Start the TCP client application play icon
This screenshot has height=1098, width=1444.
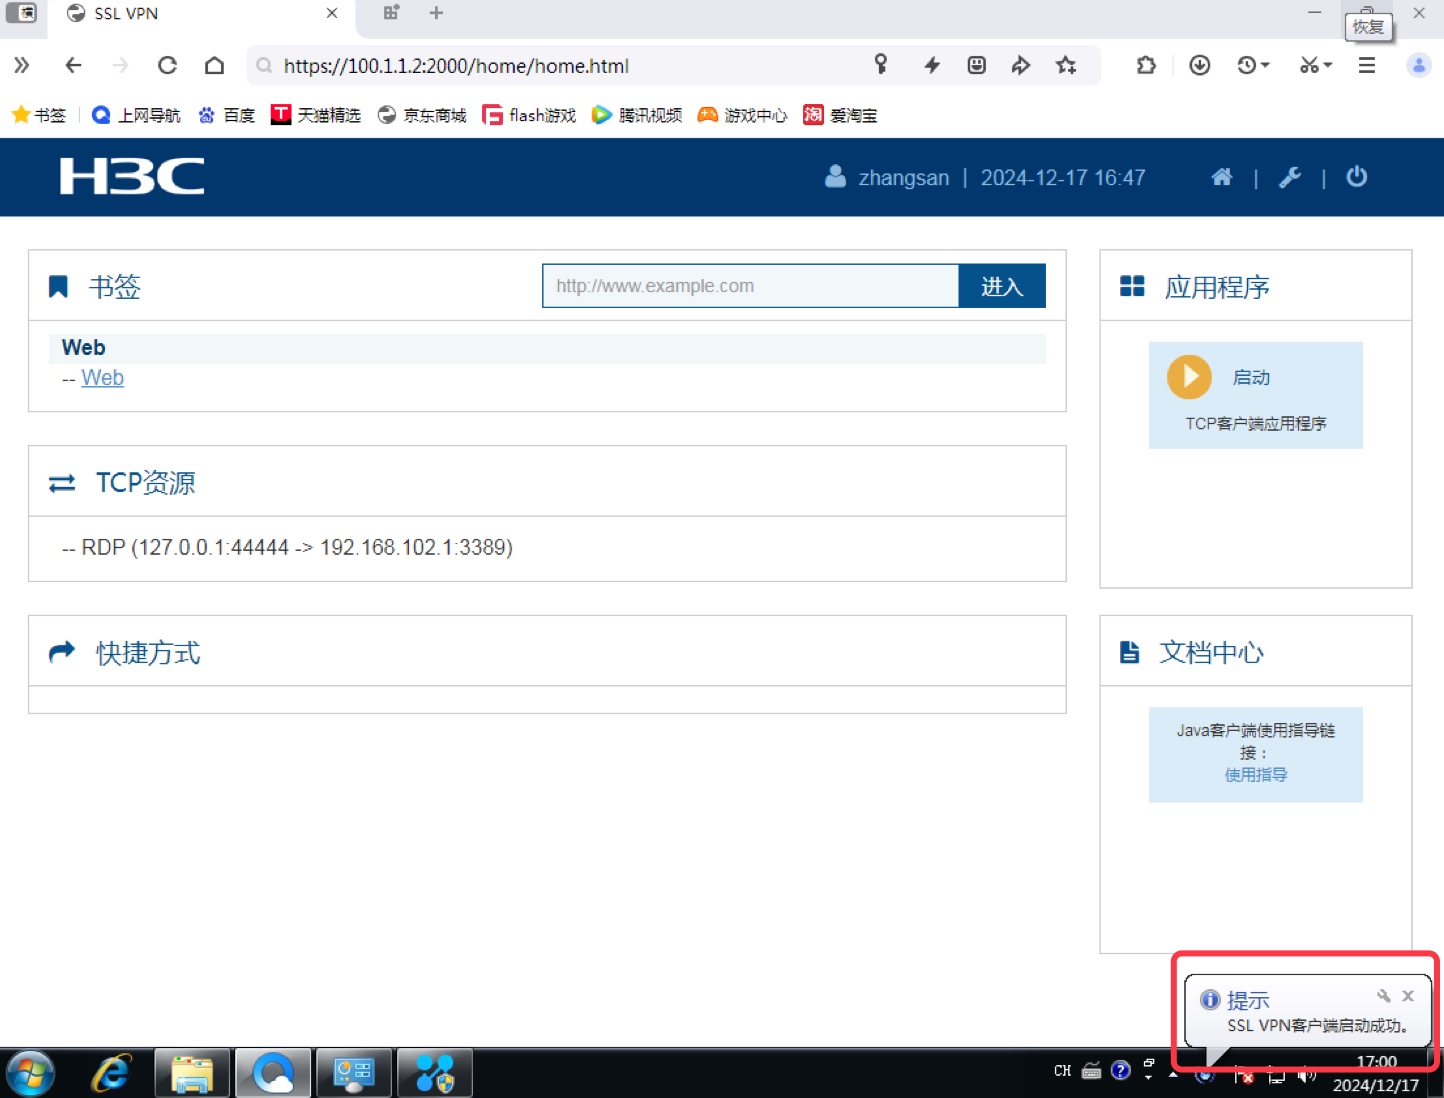[x=1189, y=377]
